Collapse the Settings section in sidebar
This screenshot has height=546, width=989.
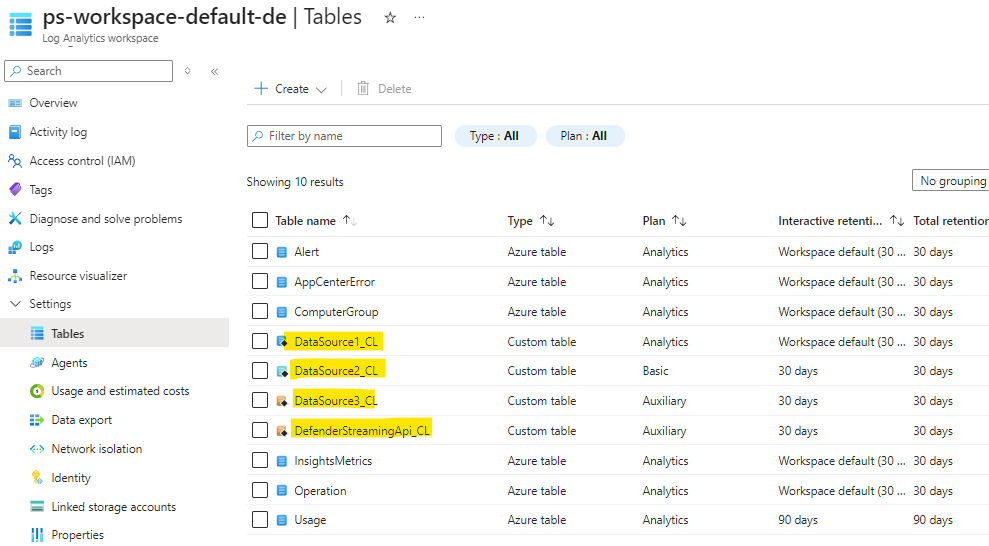pos(15,304)
